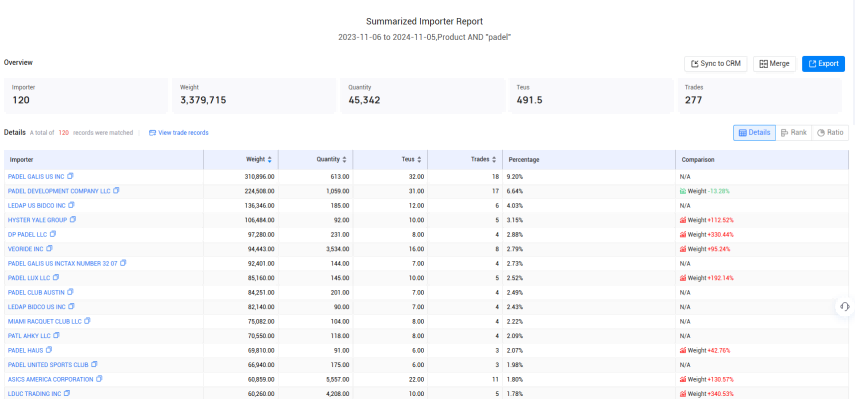The height and width of the screenshot is (399, 855).
Task: Export the importer report
Action: pyautogui.click(x=823, y=64)
